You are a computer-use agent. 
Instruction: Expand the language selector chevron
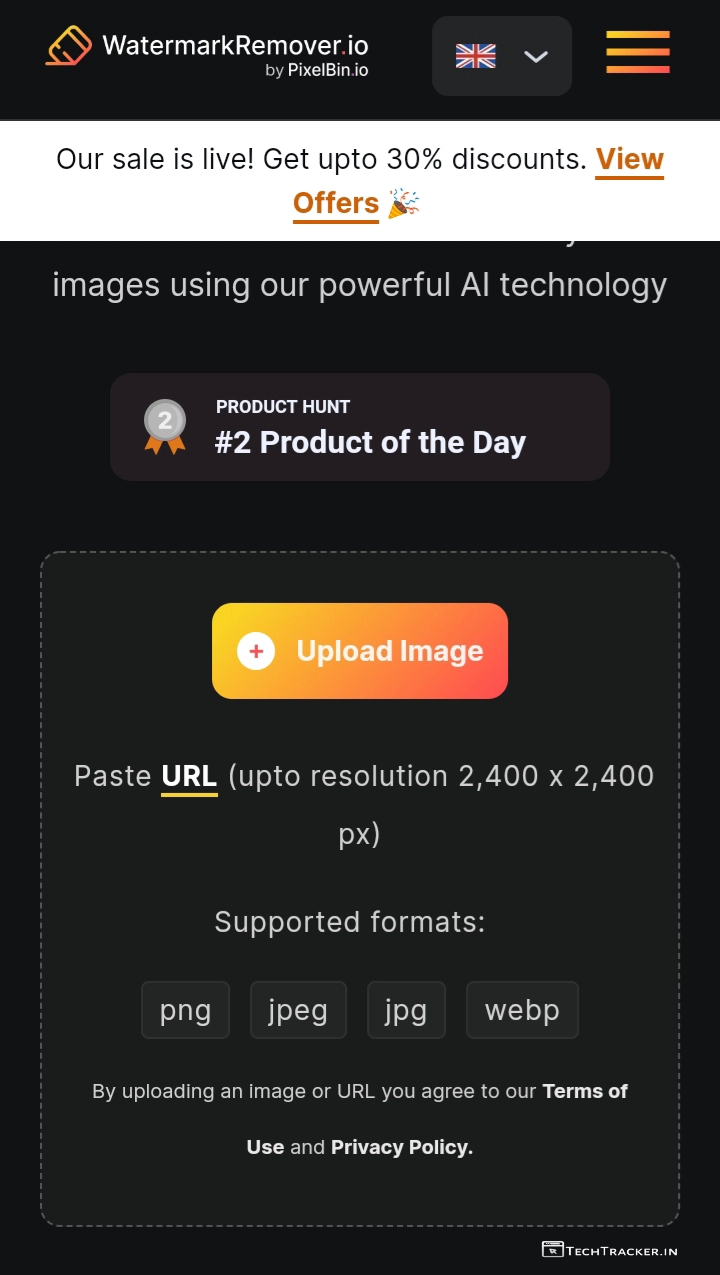(536, 56)
